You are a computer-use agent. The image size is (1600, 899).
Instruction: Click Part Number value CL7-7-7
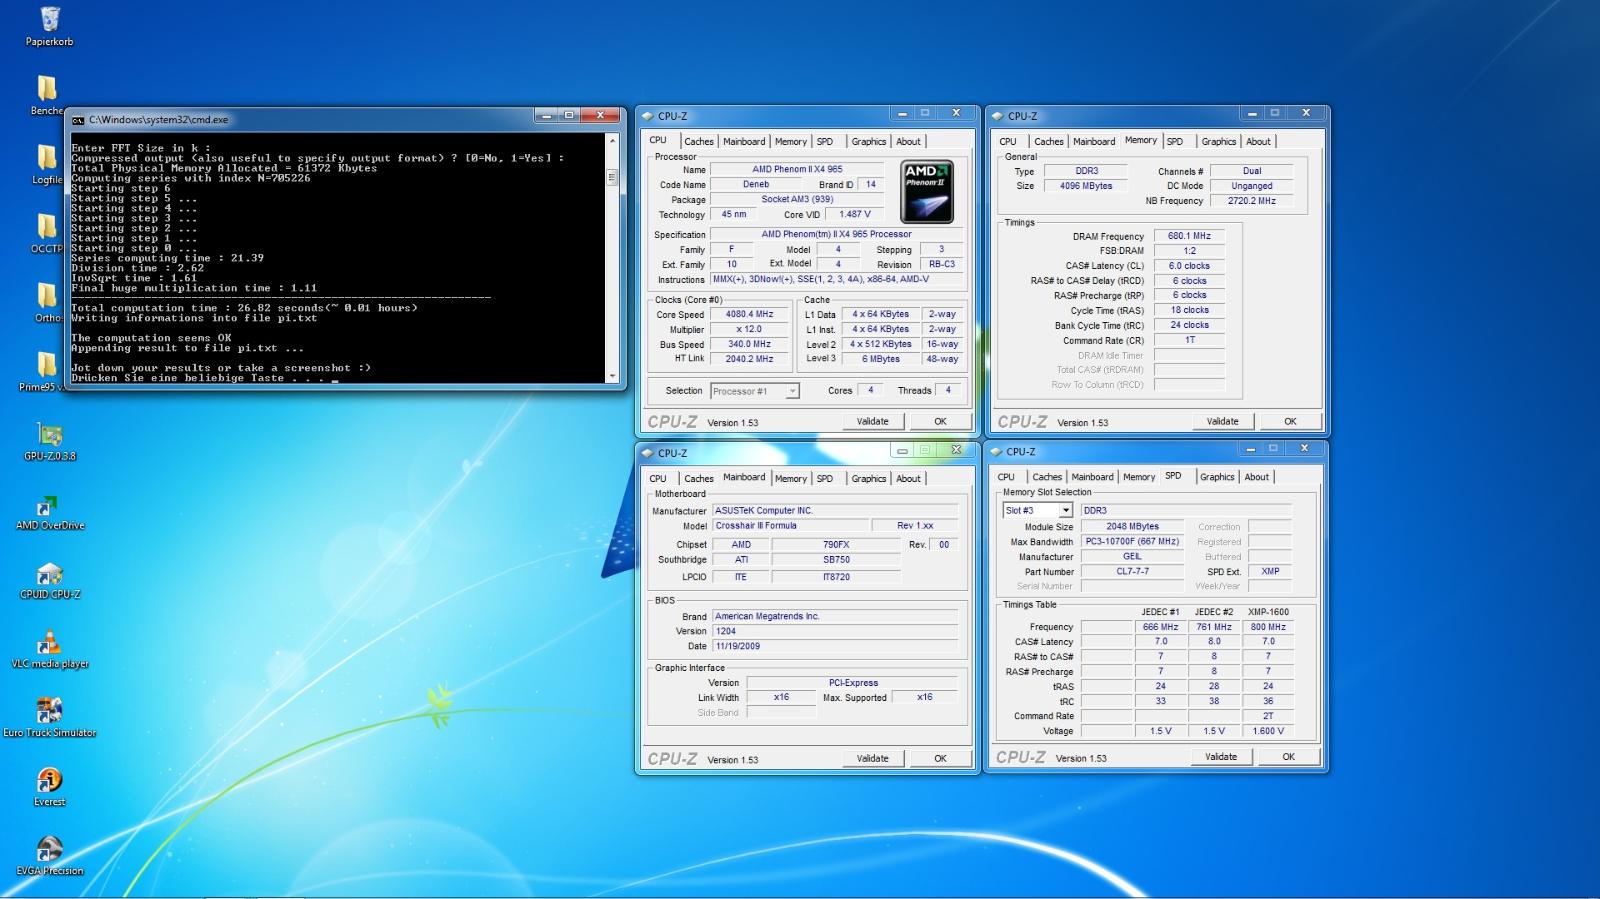pos(1132,571)
